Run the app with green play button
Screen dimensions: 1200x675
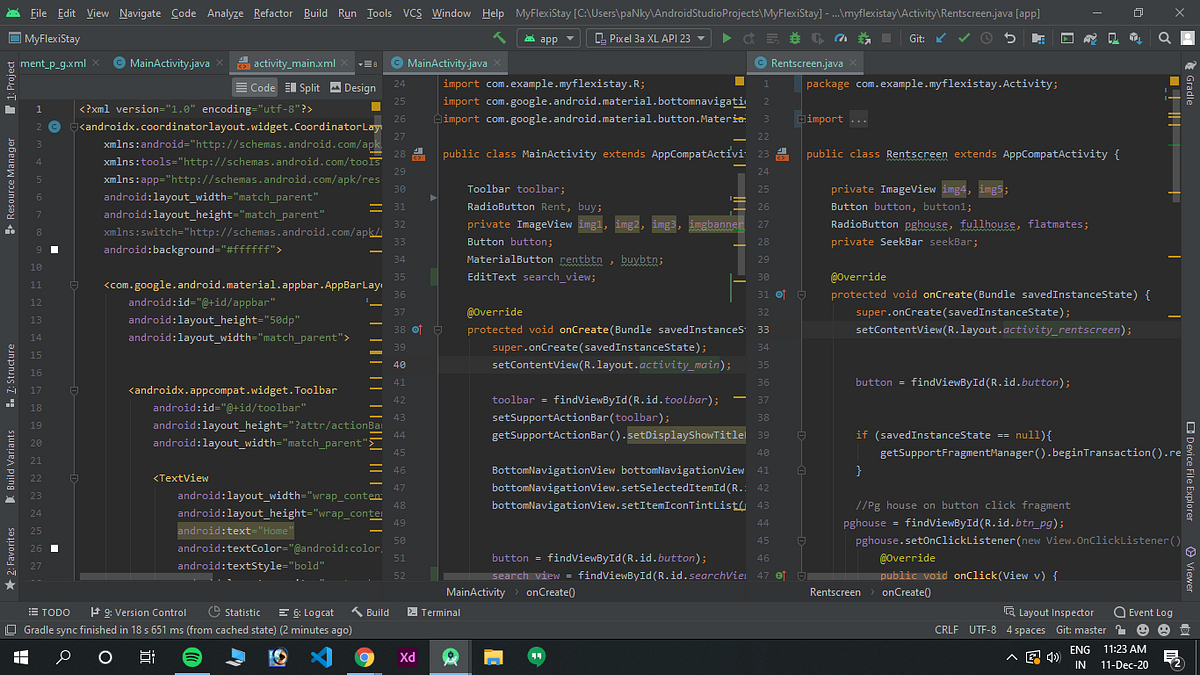(x=727, y=38)
